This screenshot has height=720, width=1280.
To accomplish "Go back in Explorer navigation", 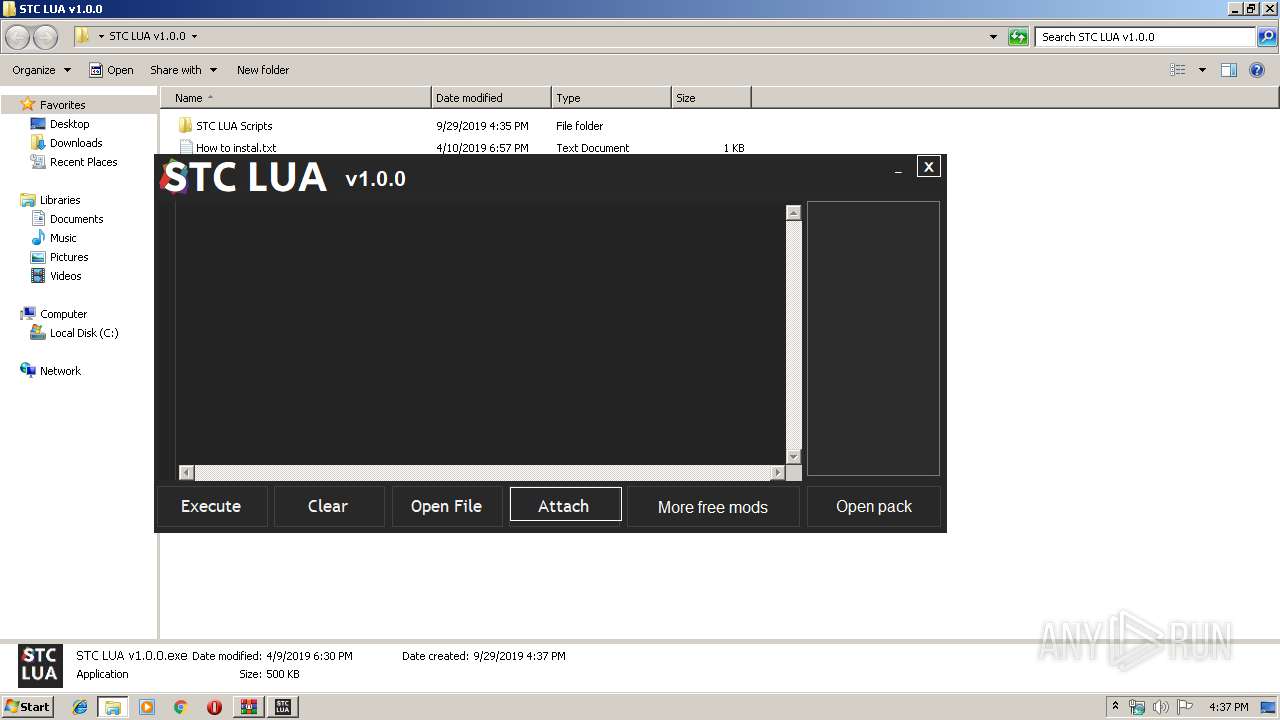I will (x=18, y=37).
